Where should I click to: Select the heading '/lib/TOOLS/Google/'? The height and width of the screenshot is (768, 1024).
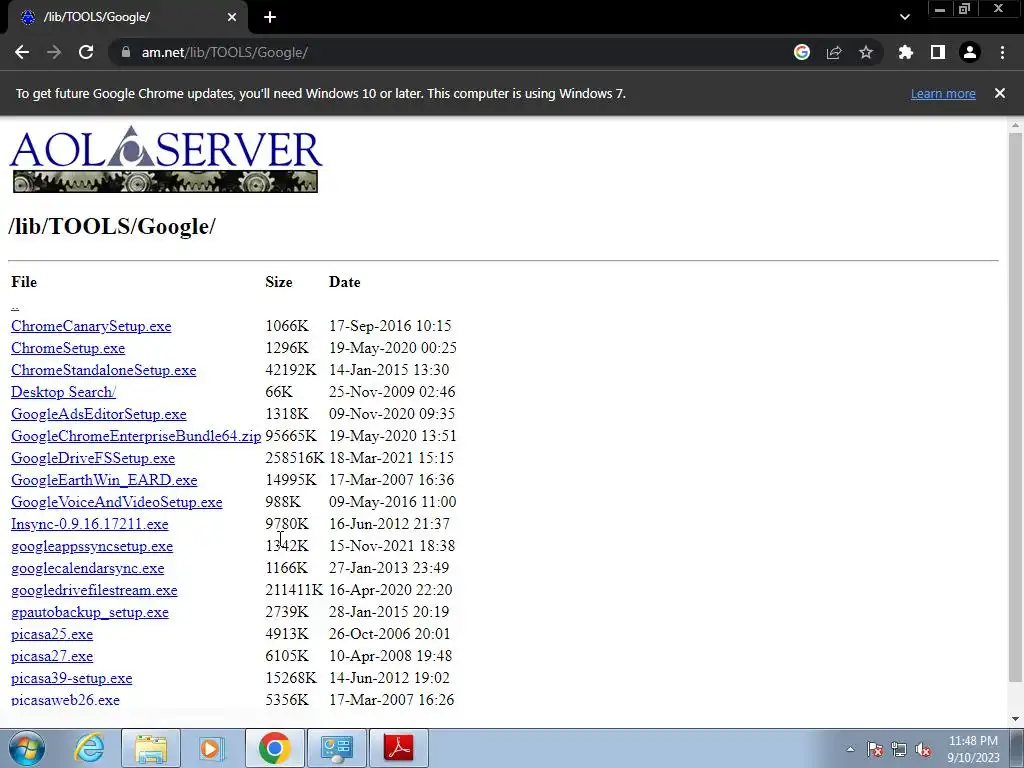tap(112, 226)
